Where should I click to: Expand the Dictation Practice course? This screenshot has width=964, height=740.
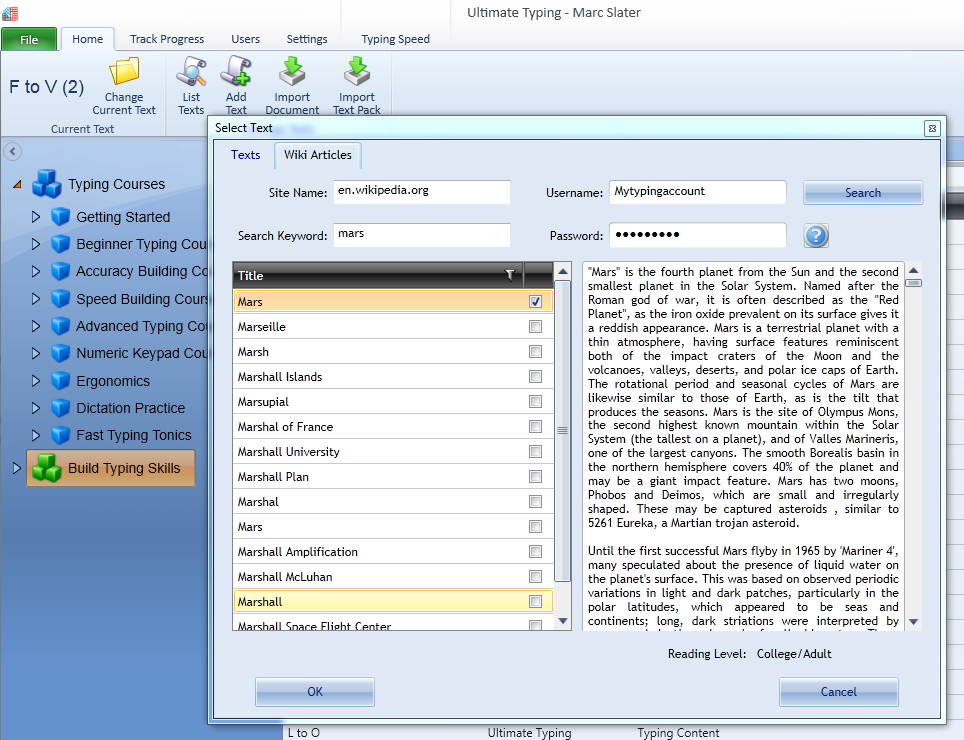pyautogui.click(x=35, y=408)
